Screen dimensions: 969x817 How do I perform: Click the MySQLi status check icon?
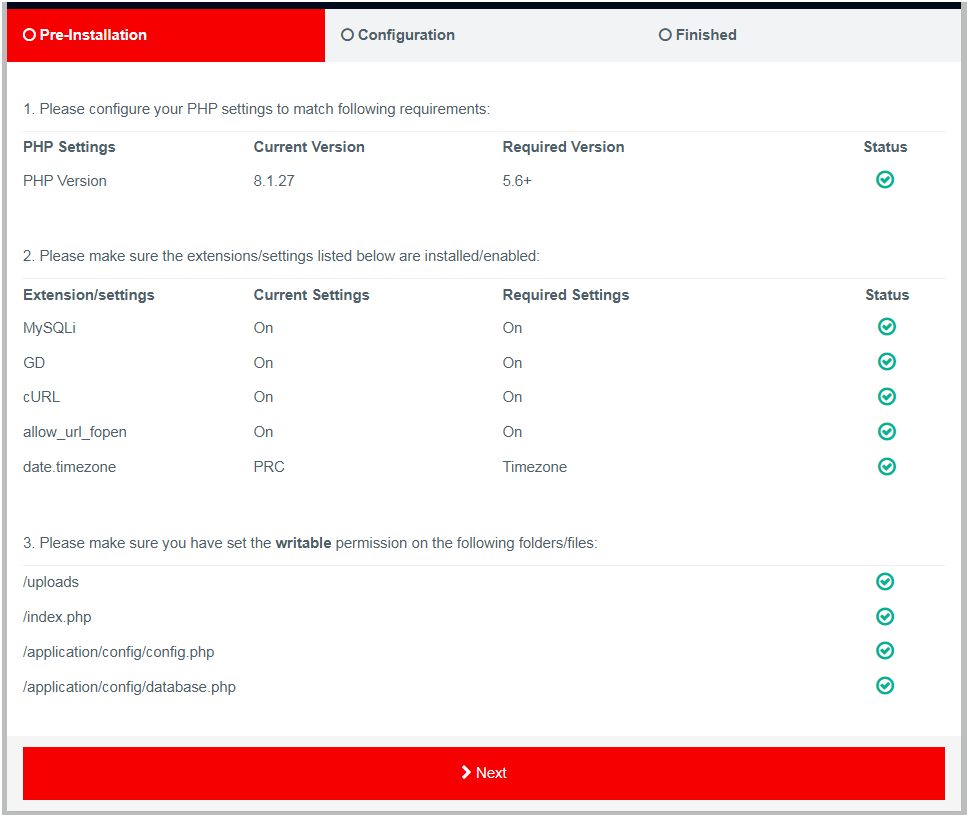tap(886, 327)
